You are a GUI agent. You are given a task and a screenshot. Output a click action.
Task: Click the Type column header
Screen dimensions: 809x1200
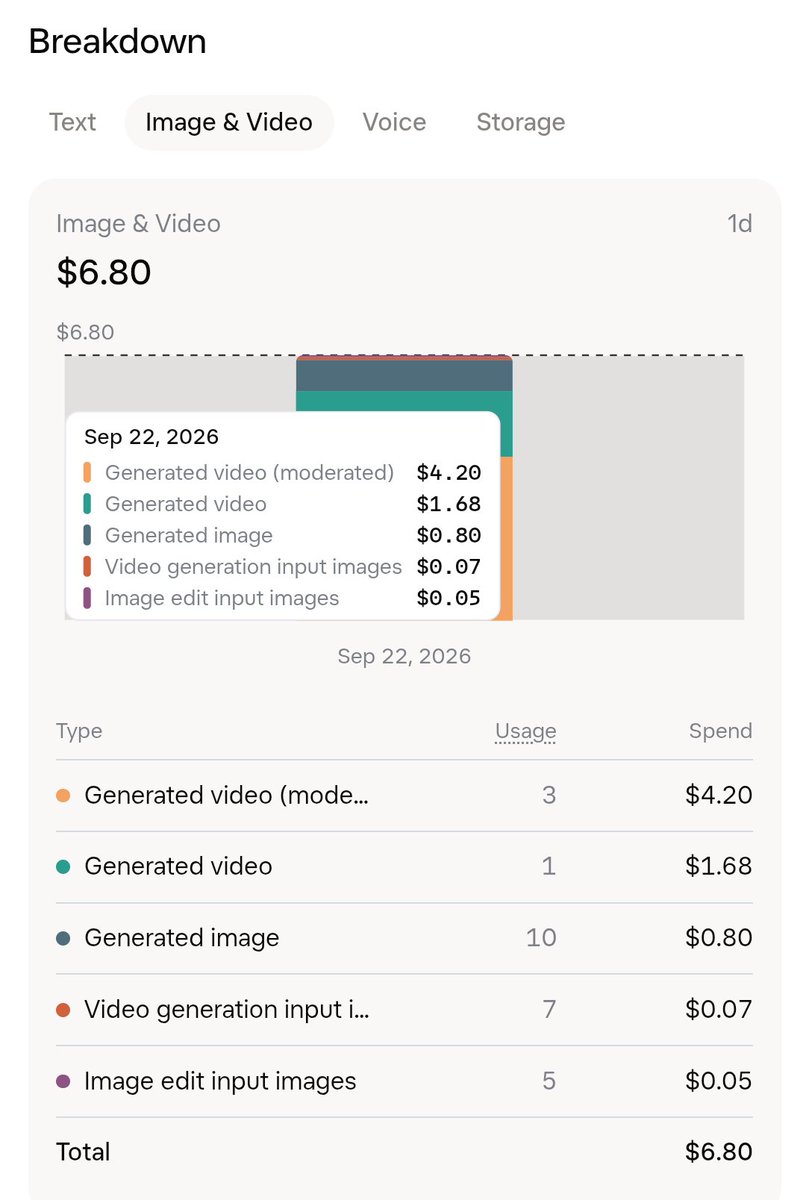click(79, 731)
